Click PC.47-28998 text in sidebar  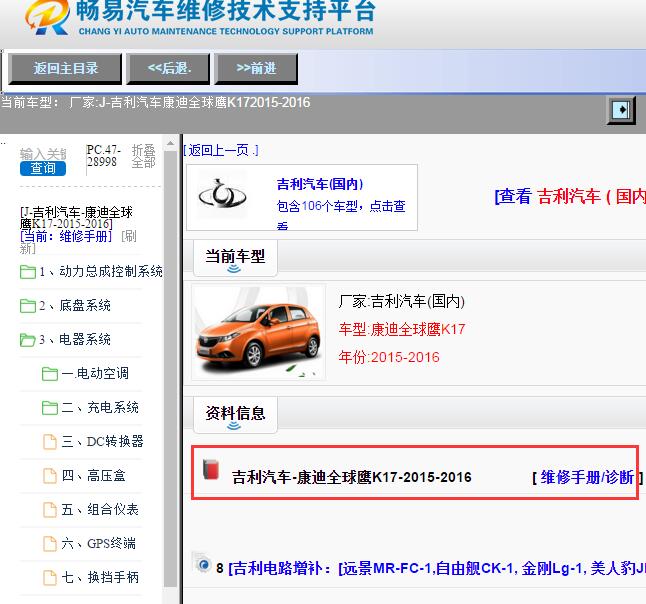click(x=103, y=156)
